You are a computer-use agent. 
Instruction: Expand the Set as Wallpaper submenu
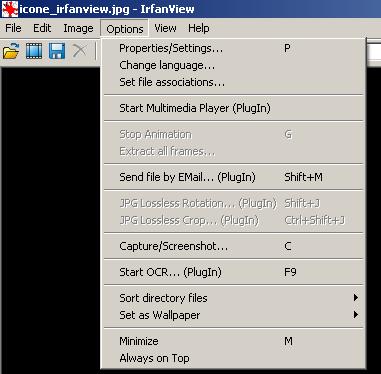(233, 315)
